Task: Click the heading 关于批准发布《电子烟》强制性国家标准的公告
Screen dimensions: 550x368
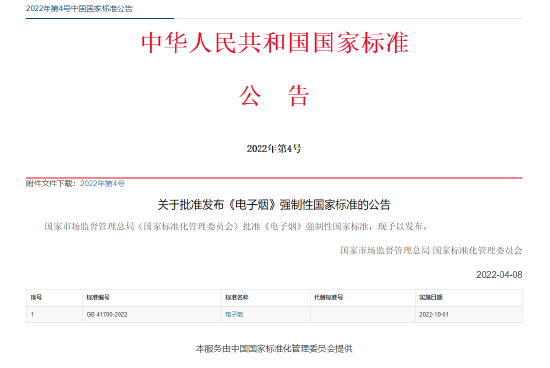Action: 274,205
